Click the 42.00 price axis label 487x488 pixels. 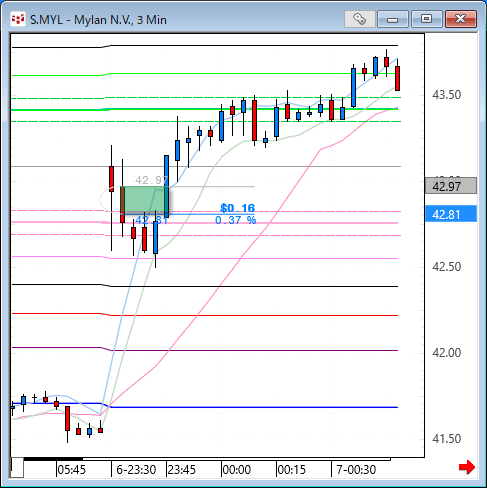tap(446, 353)
